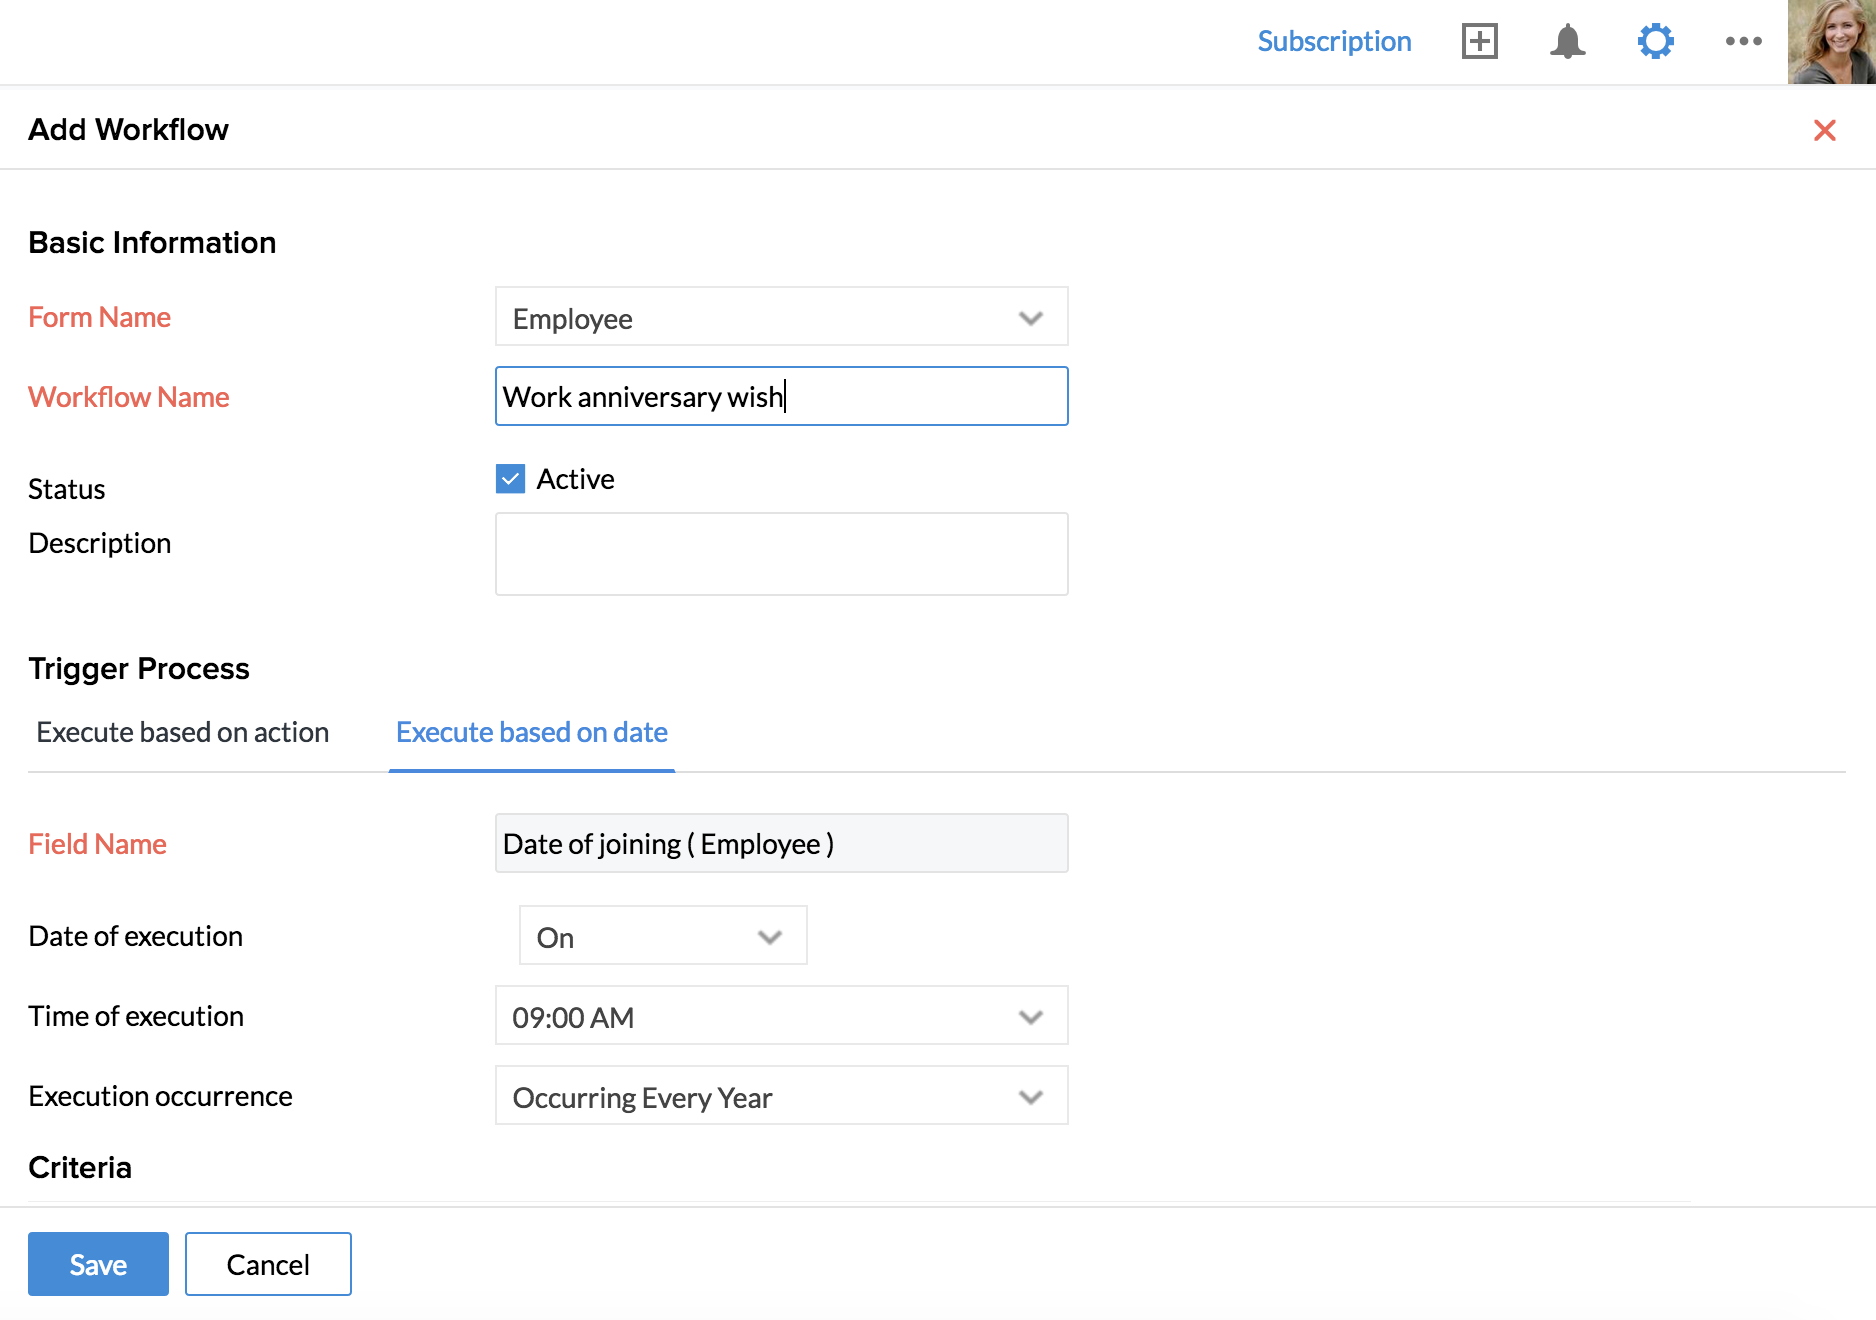Click the Description text area
1876x1320 pixels.
[780, 554]
